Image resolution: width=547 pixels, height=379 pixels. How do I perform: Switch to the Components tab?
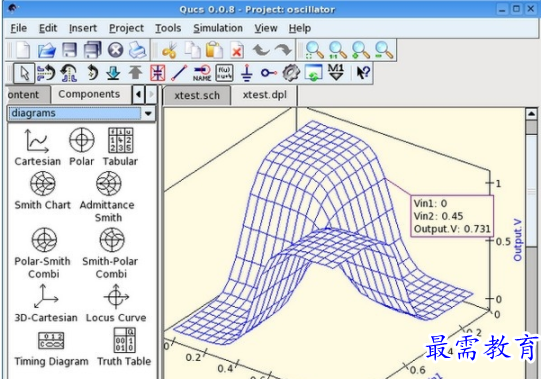coord(90,94)
